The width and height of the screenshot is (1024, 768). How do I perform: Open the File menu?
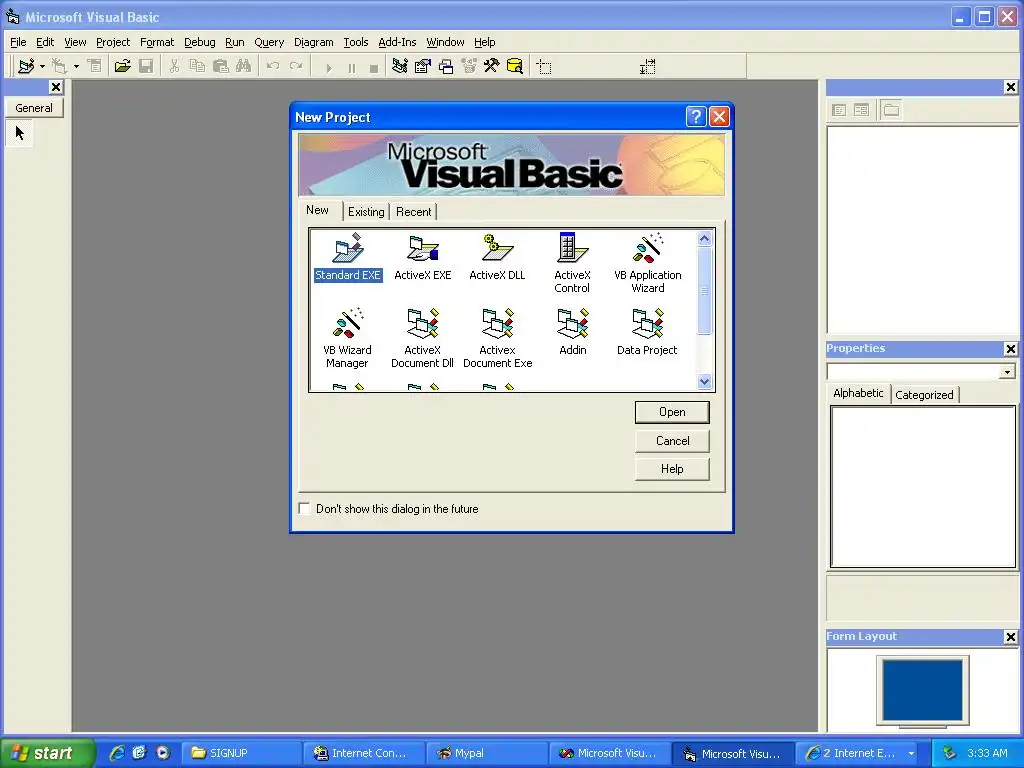(18, 42)
